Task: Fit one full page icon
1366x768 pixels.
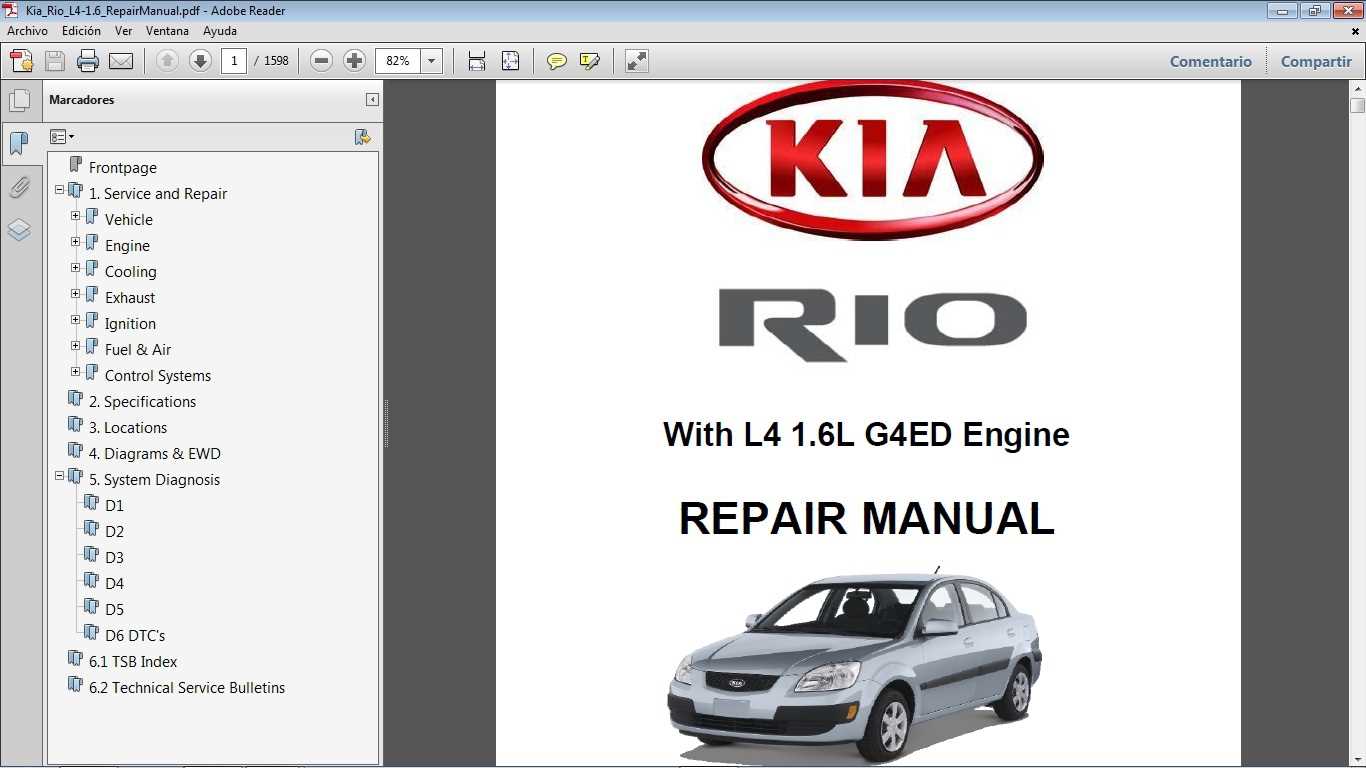Action: (x=510, y=61)
